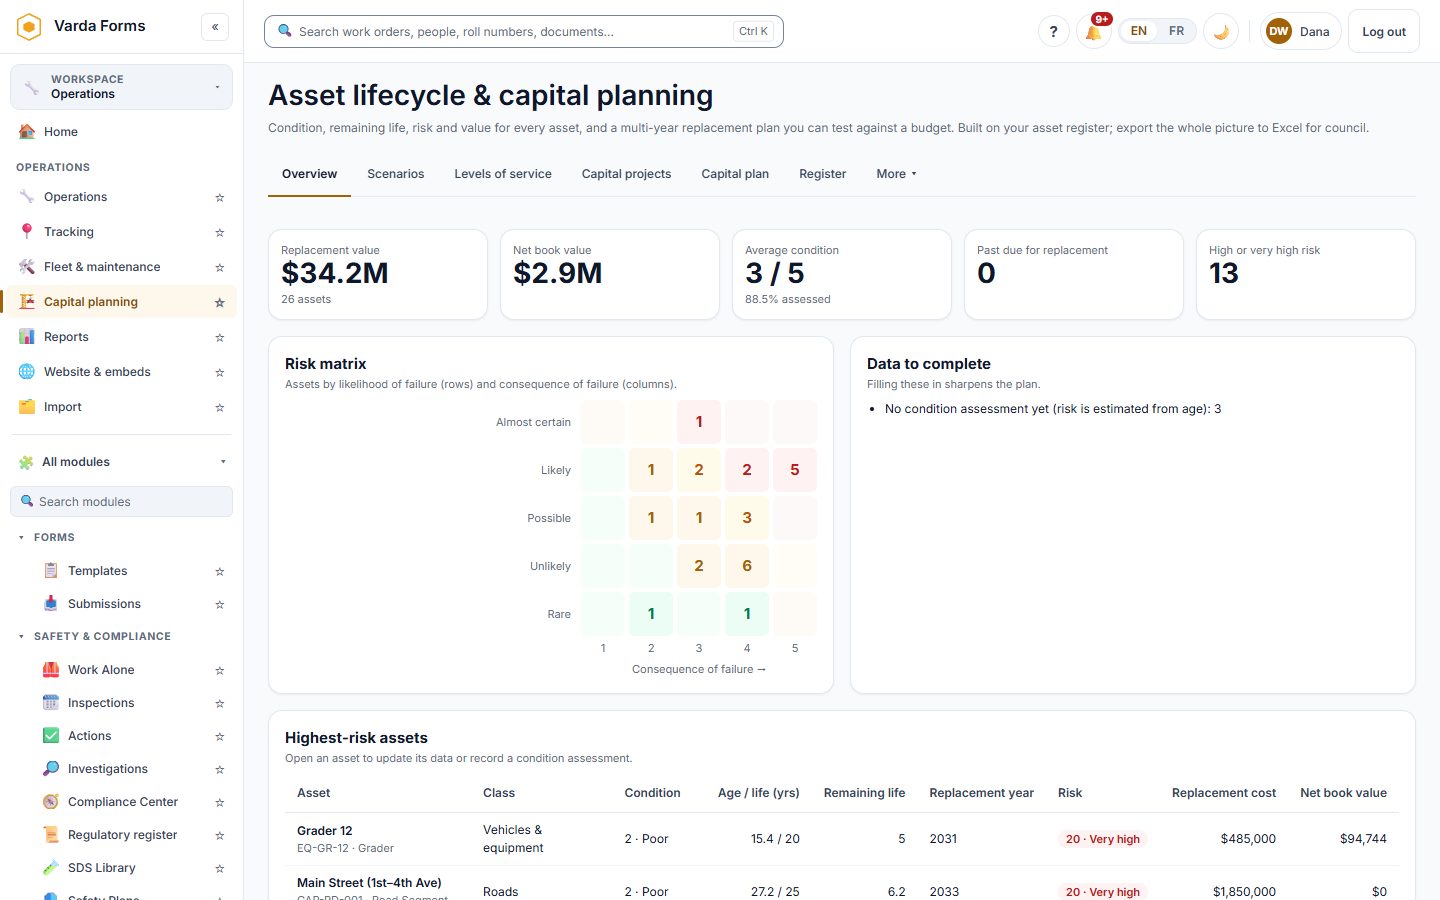This screenshot has width=1440, height=900.
Task: Collapse the All modules section
Action: (121, 462)
